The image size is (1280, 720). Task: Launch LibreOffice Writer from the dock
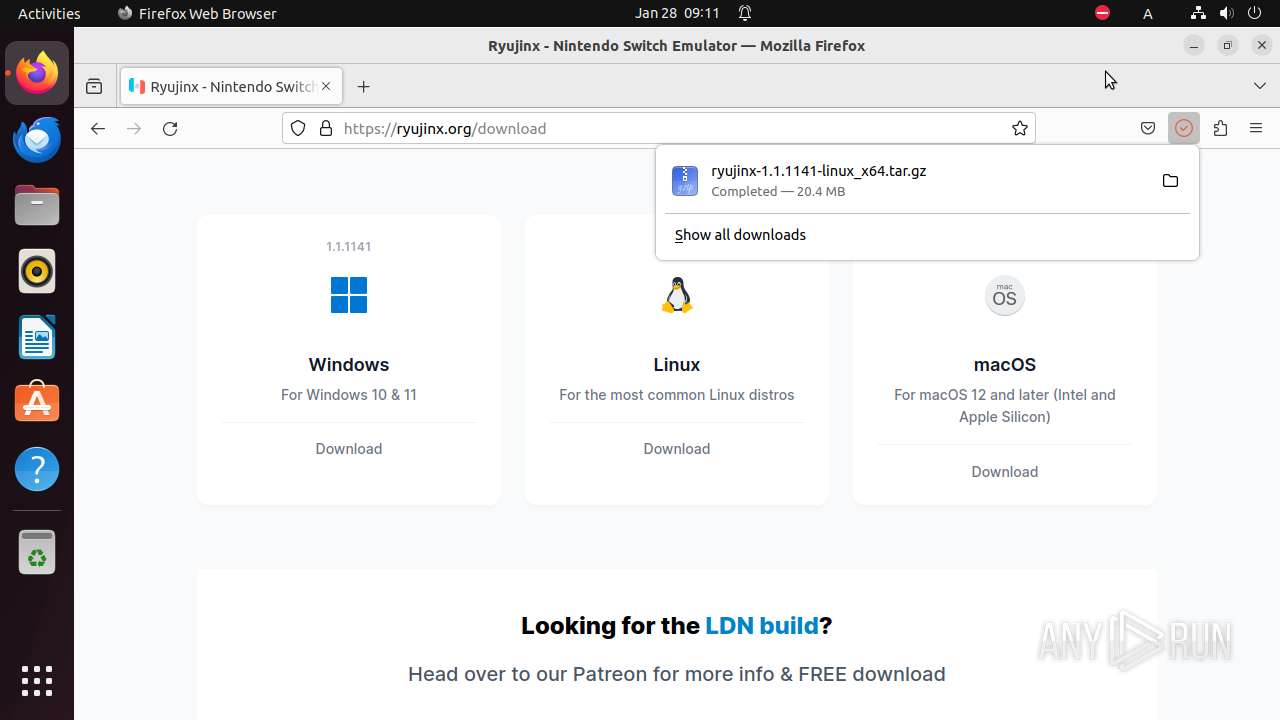pyautogui.click(x=37, y=337)
